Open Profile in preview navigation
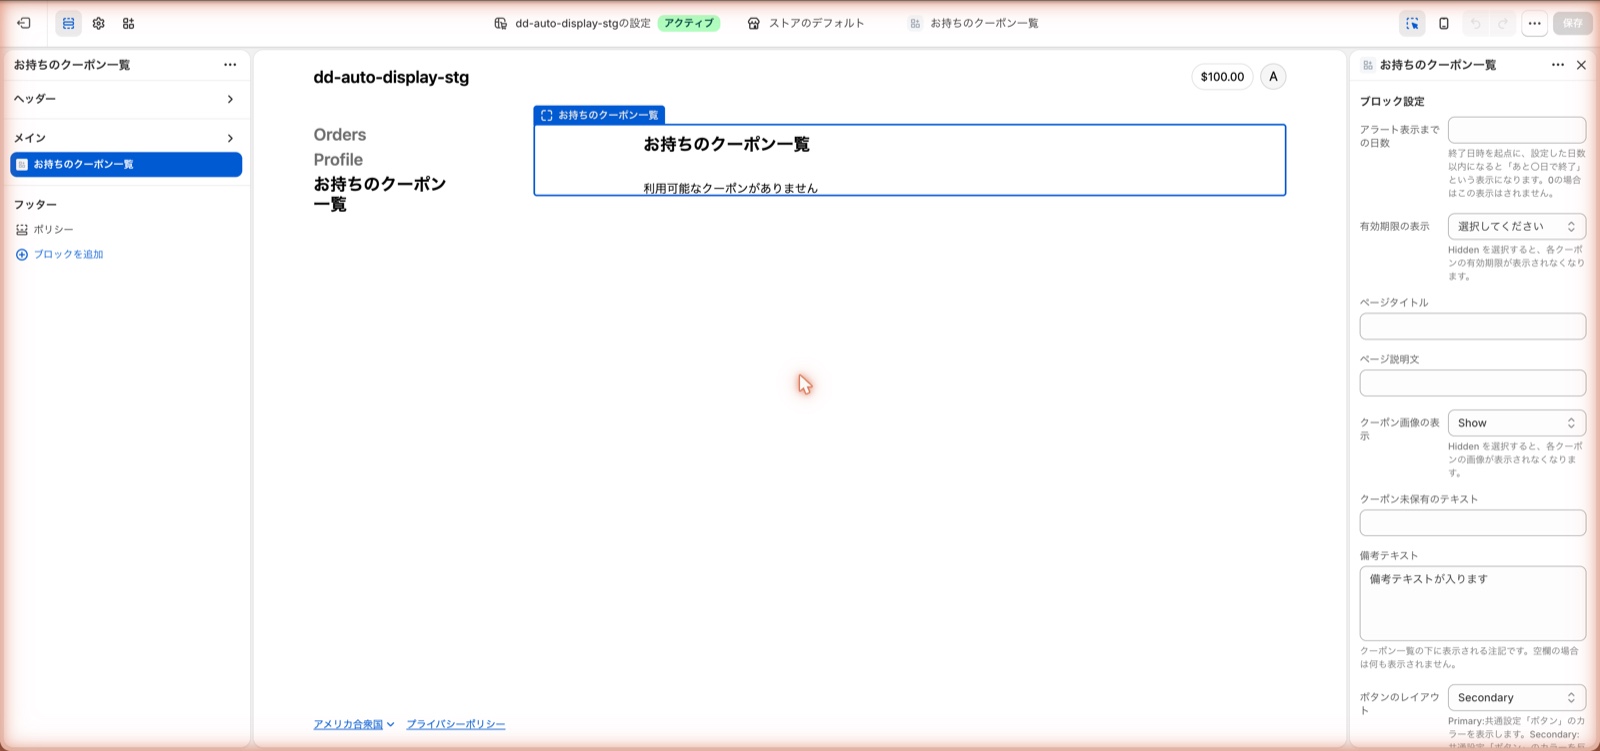 tap(338, 160)
